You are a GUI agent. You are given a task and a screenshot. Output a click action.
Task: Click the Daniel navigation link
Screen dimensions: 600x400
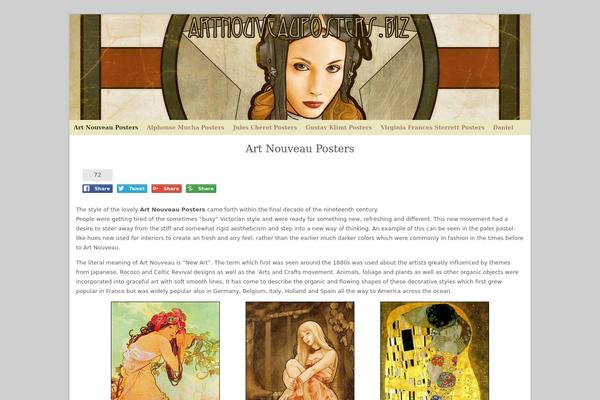coord(503,127)
